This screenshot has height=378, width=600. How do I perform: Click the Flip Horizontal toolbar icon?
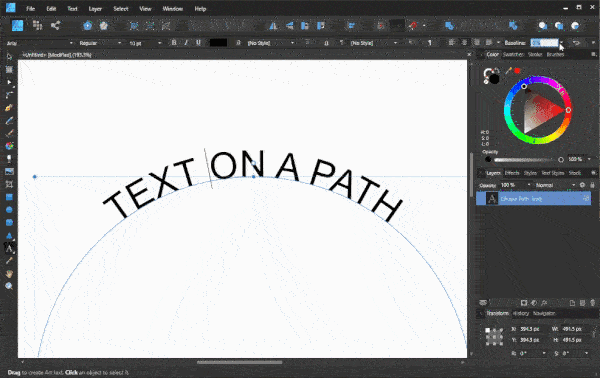coord(273,26)
